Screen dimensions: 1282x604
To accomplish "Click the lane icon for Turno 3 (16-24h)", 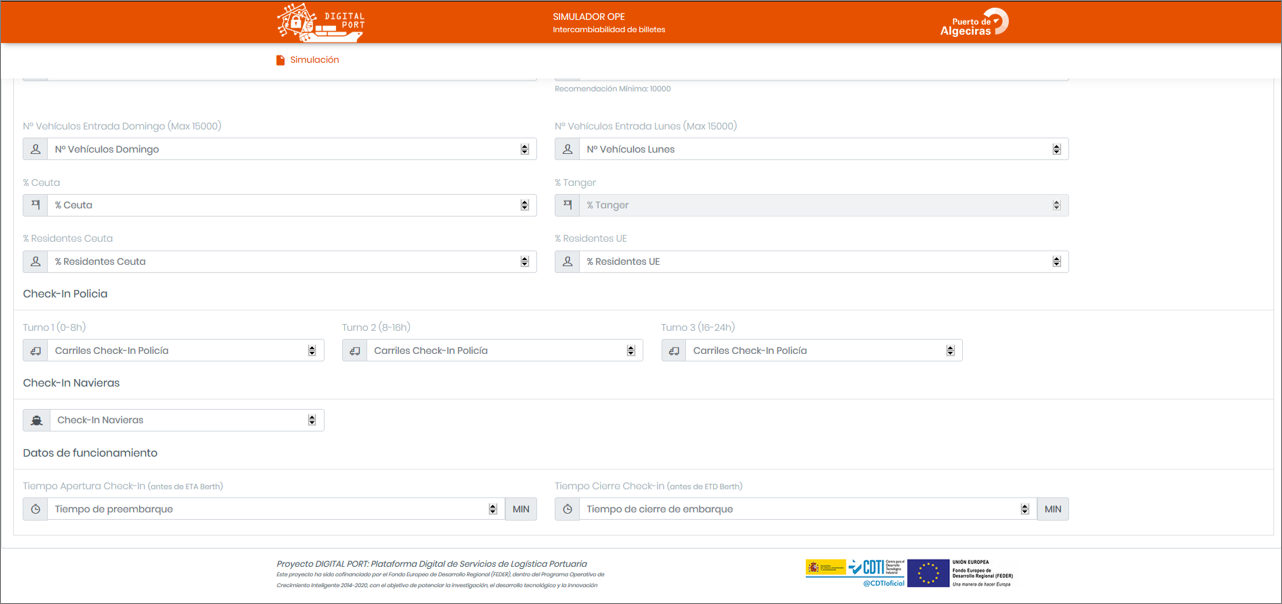I will click(673, 351).
